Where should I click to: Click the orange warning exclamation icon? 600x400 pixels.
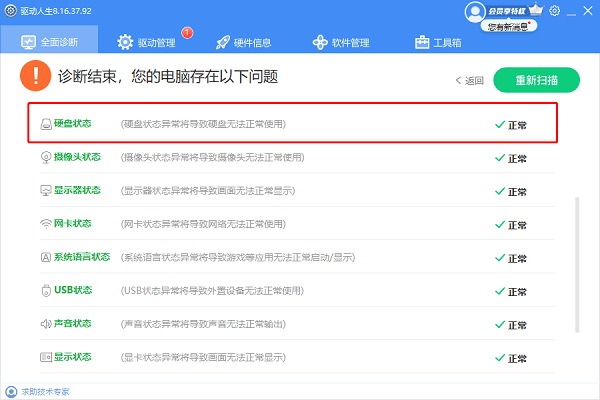[37, 76]
